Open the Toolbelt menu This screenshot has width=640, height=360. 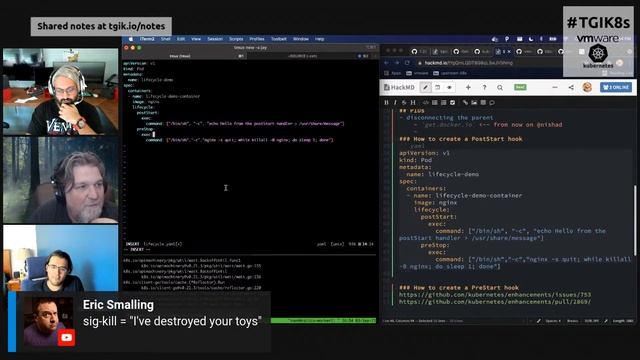tap(279, 39)
